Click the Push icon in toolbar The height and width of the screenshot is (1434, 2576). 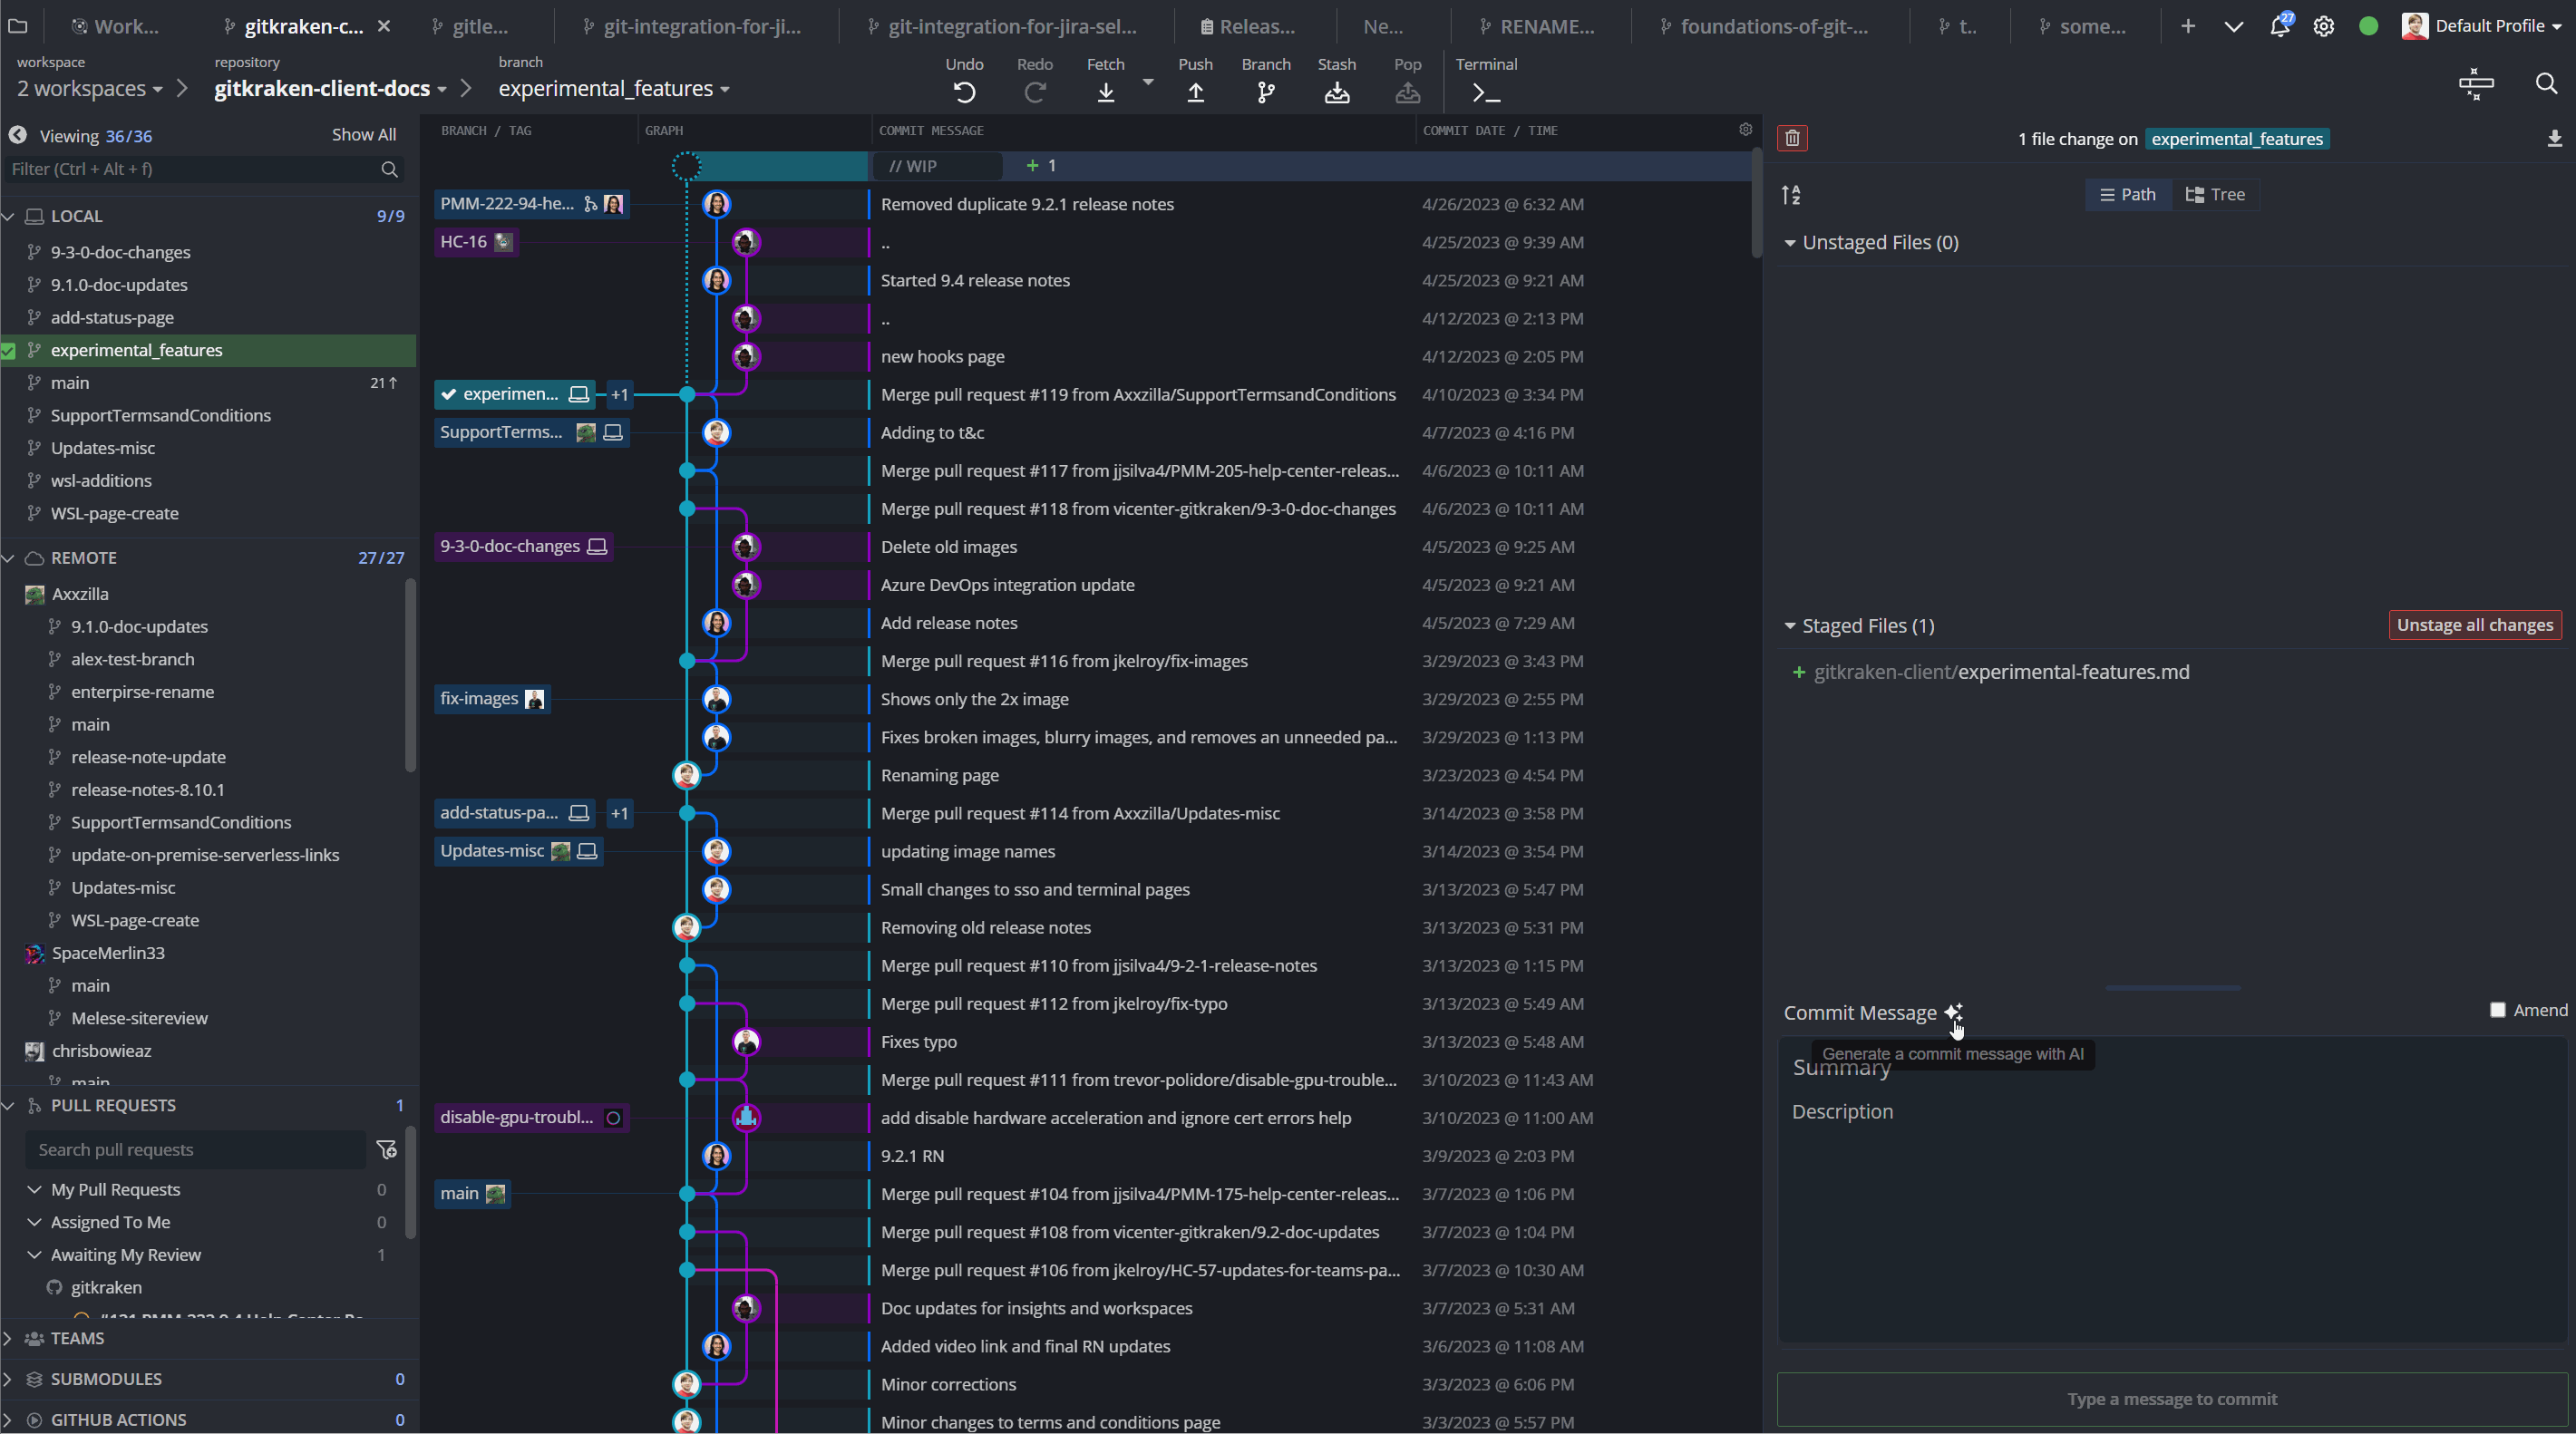[x=1195, y=92]
